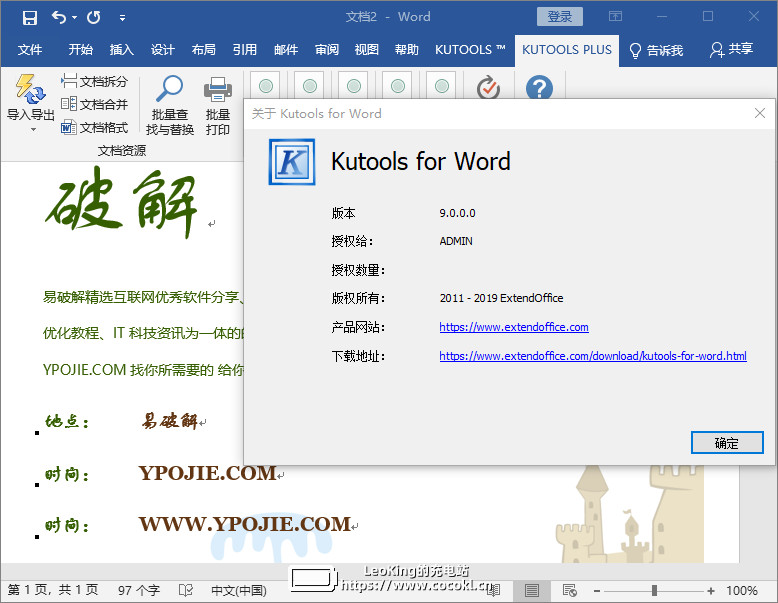Switch to the 邮件 tab
This screenshot has width=778, height=603.
click(x=286, y=50)
